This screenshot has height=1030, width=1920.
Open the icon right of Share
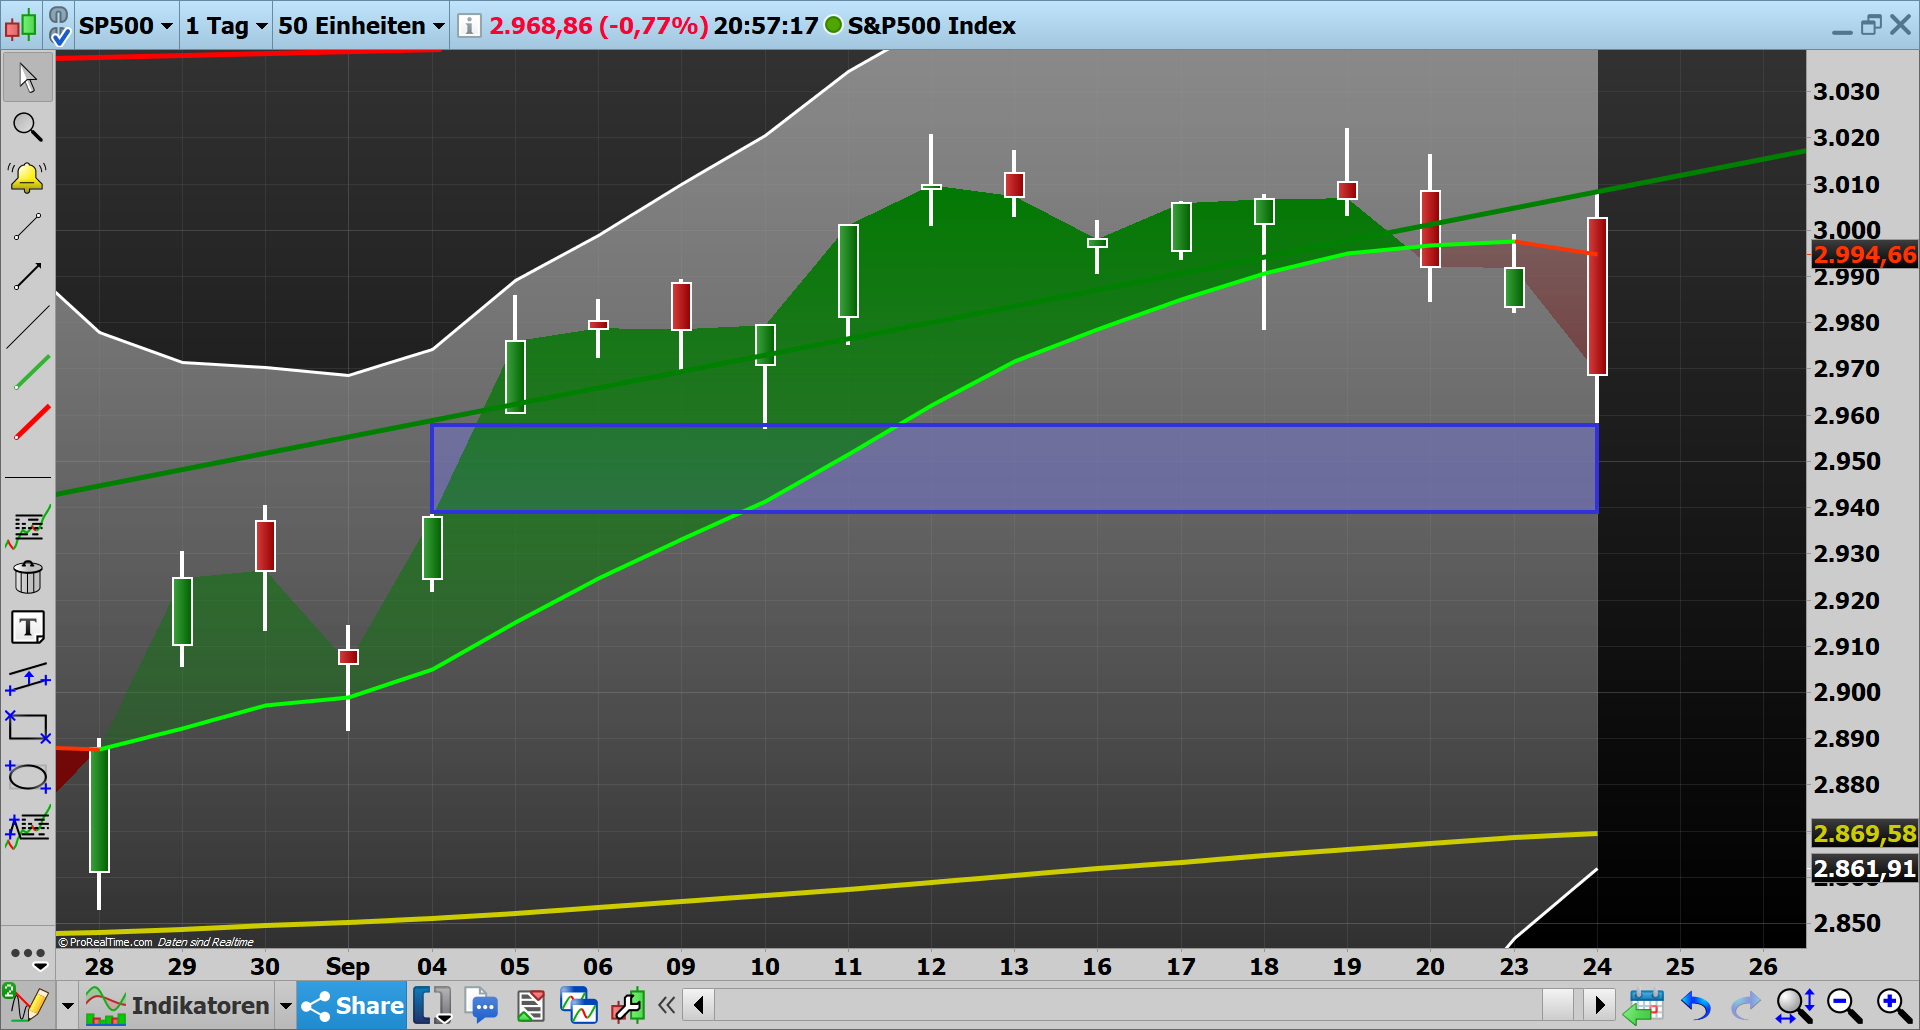point(433,1006)
